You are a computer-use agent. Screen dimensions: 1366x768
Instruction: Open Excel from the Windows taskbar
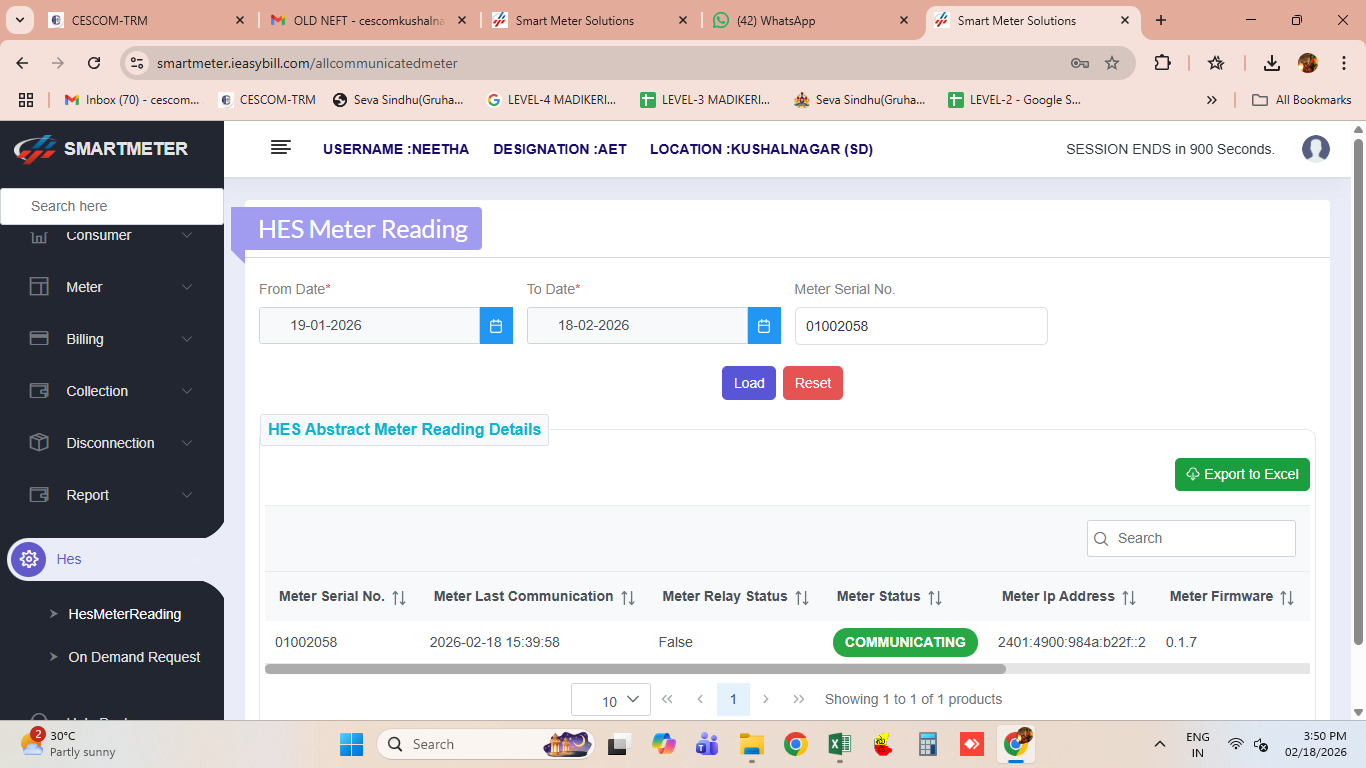point(839,744)
